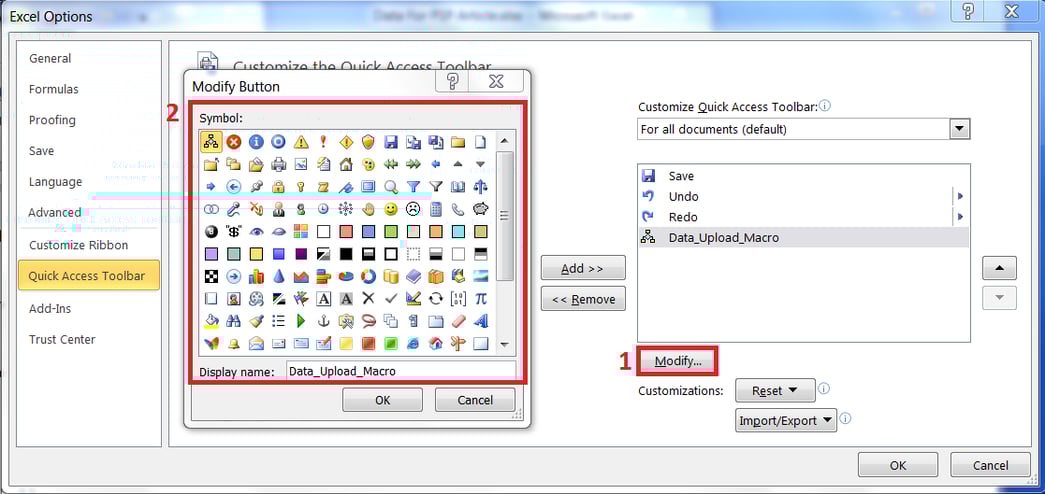Switch to the Advanced category
This screenshot has width=1045, height=494.
pyautogui.click(x=55, y=213)
